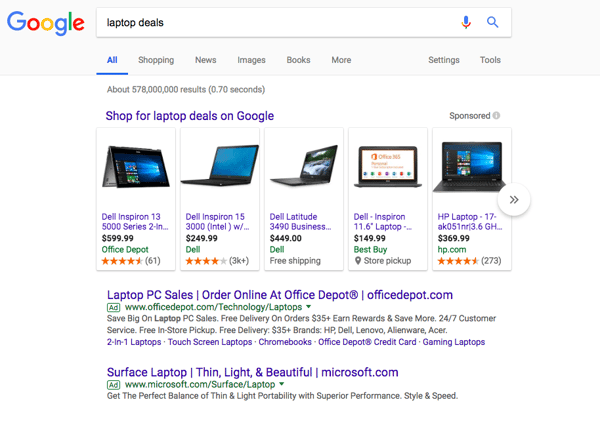
Task: Open the News tab
Action: [205, 60]
